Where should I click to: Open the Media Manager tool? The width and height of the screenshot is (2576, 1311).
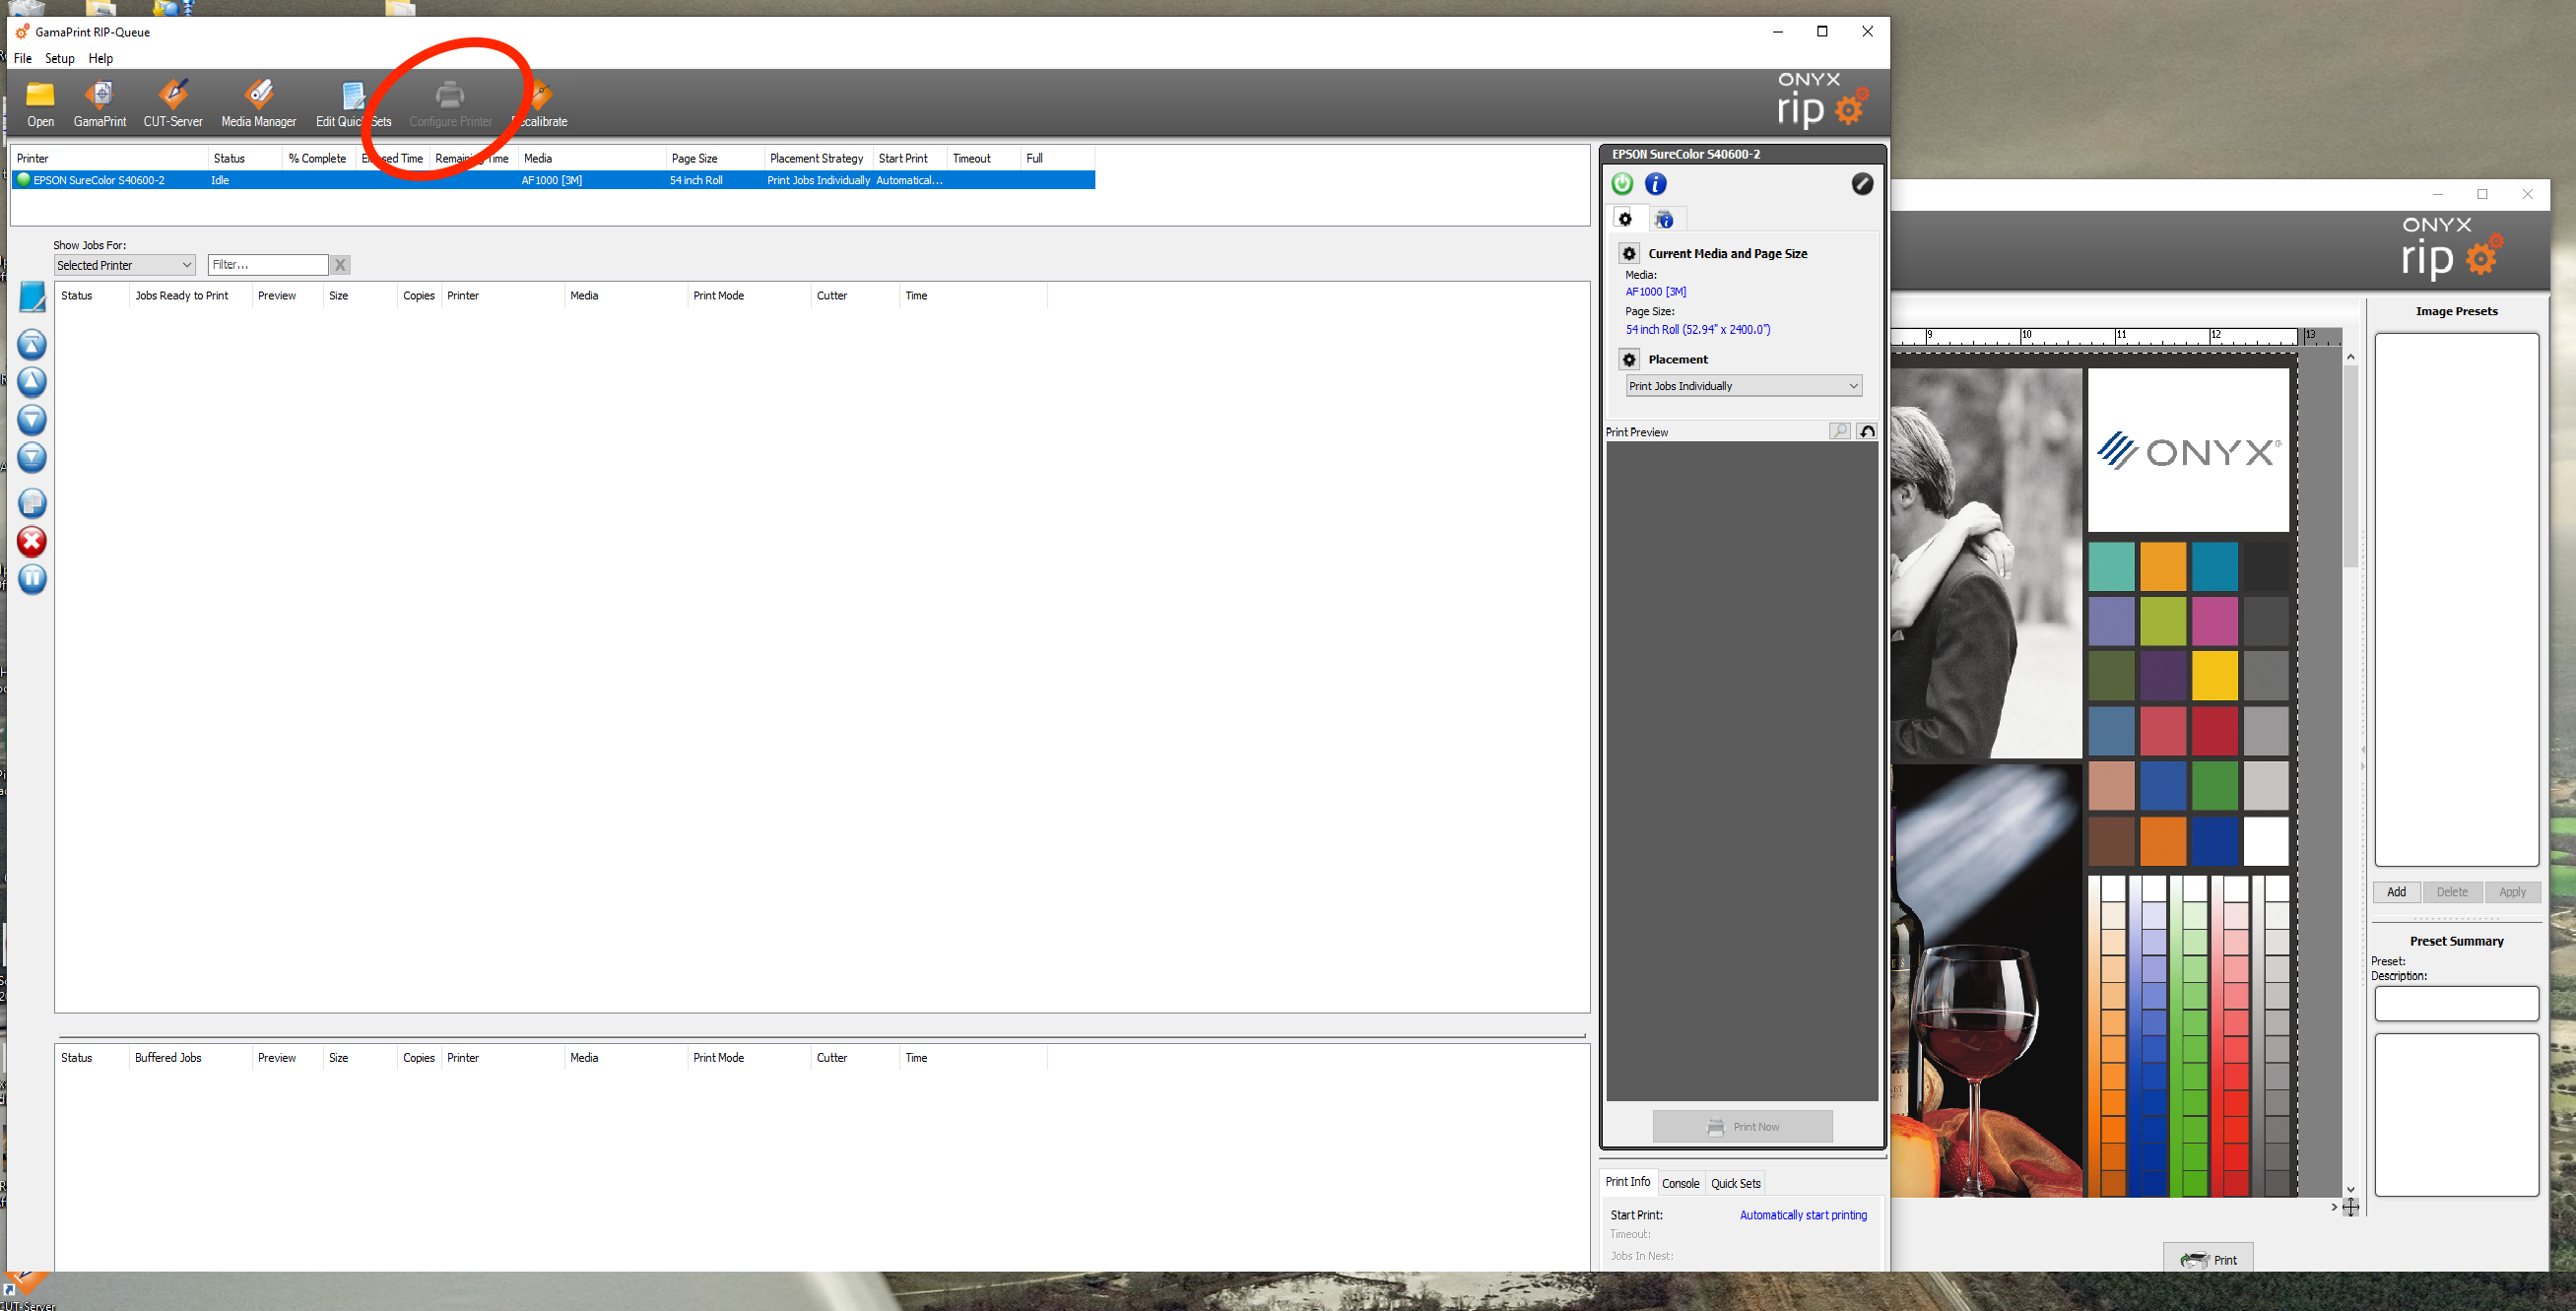(x=259, y=104)
